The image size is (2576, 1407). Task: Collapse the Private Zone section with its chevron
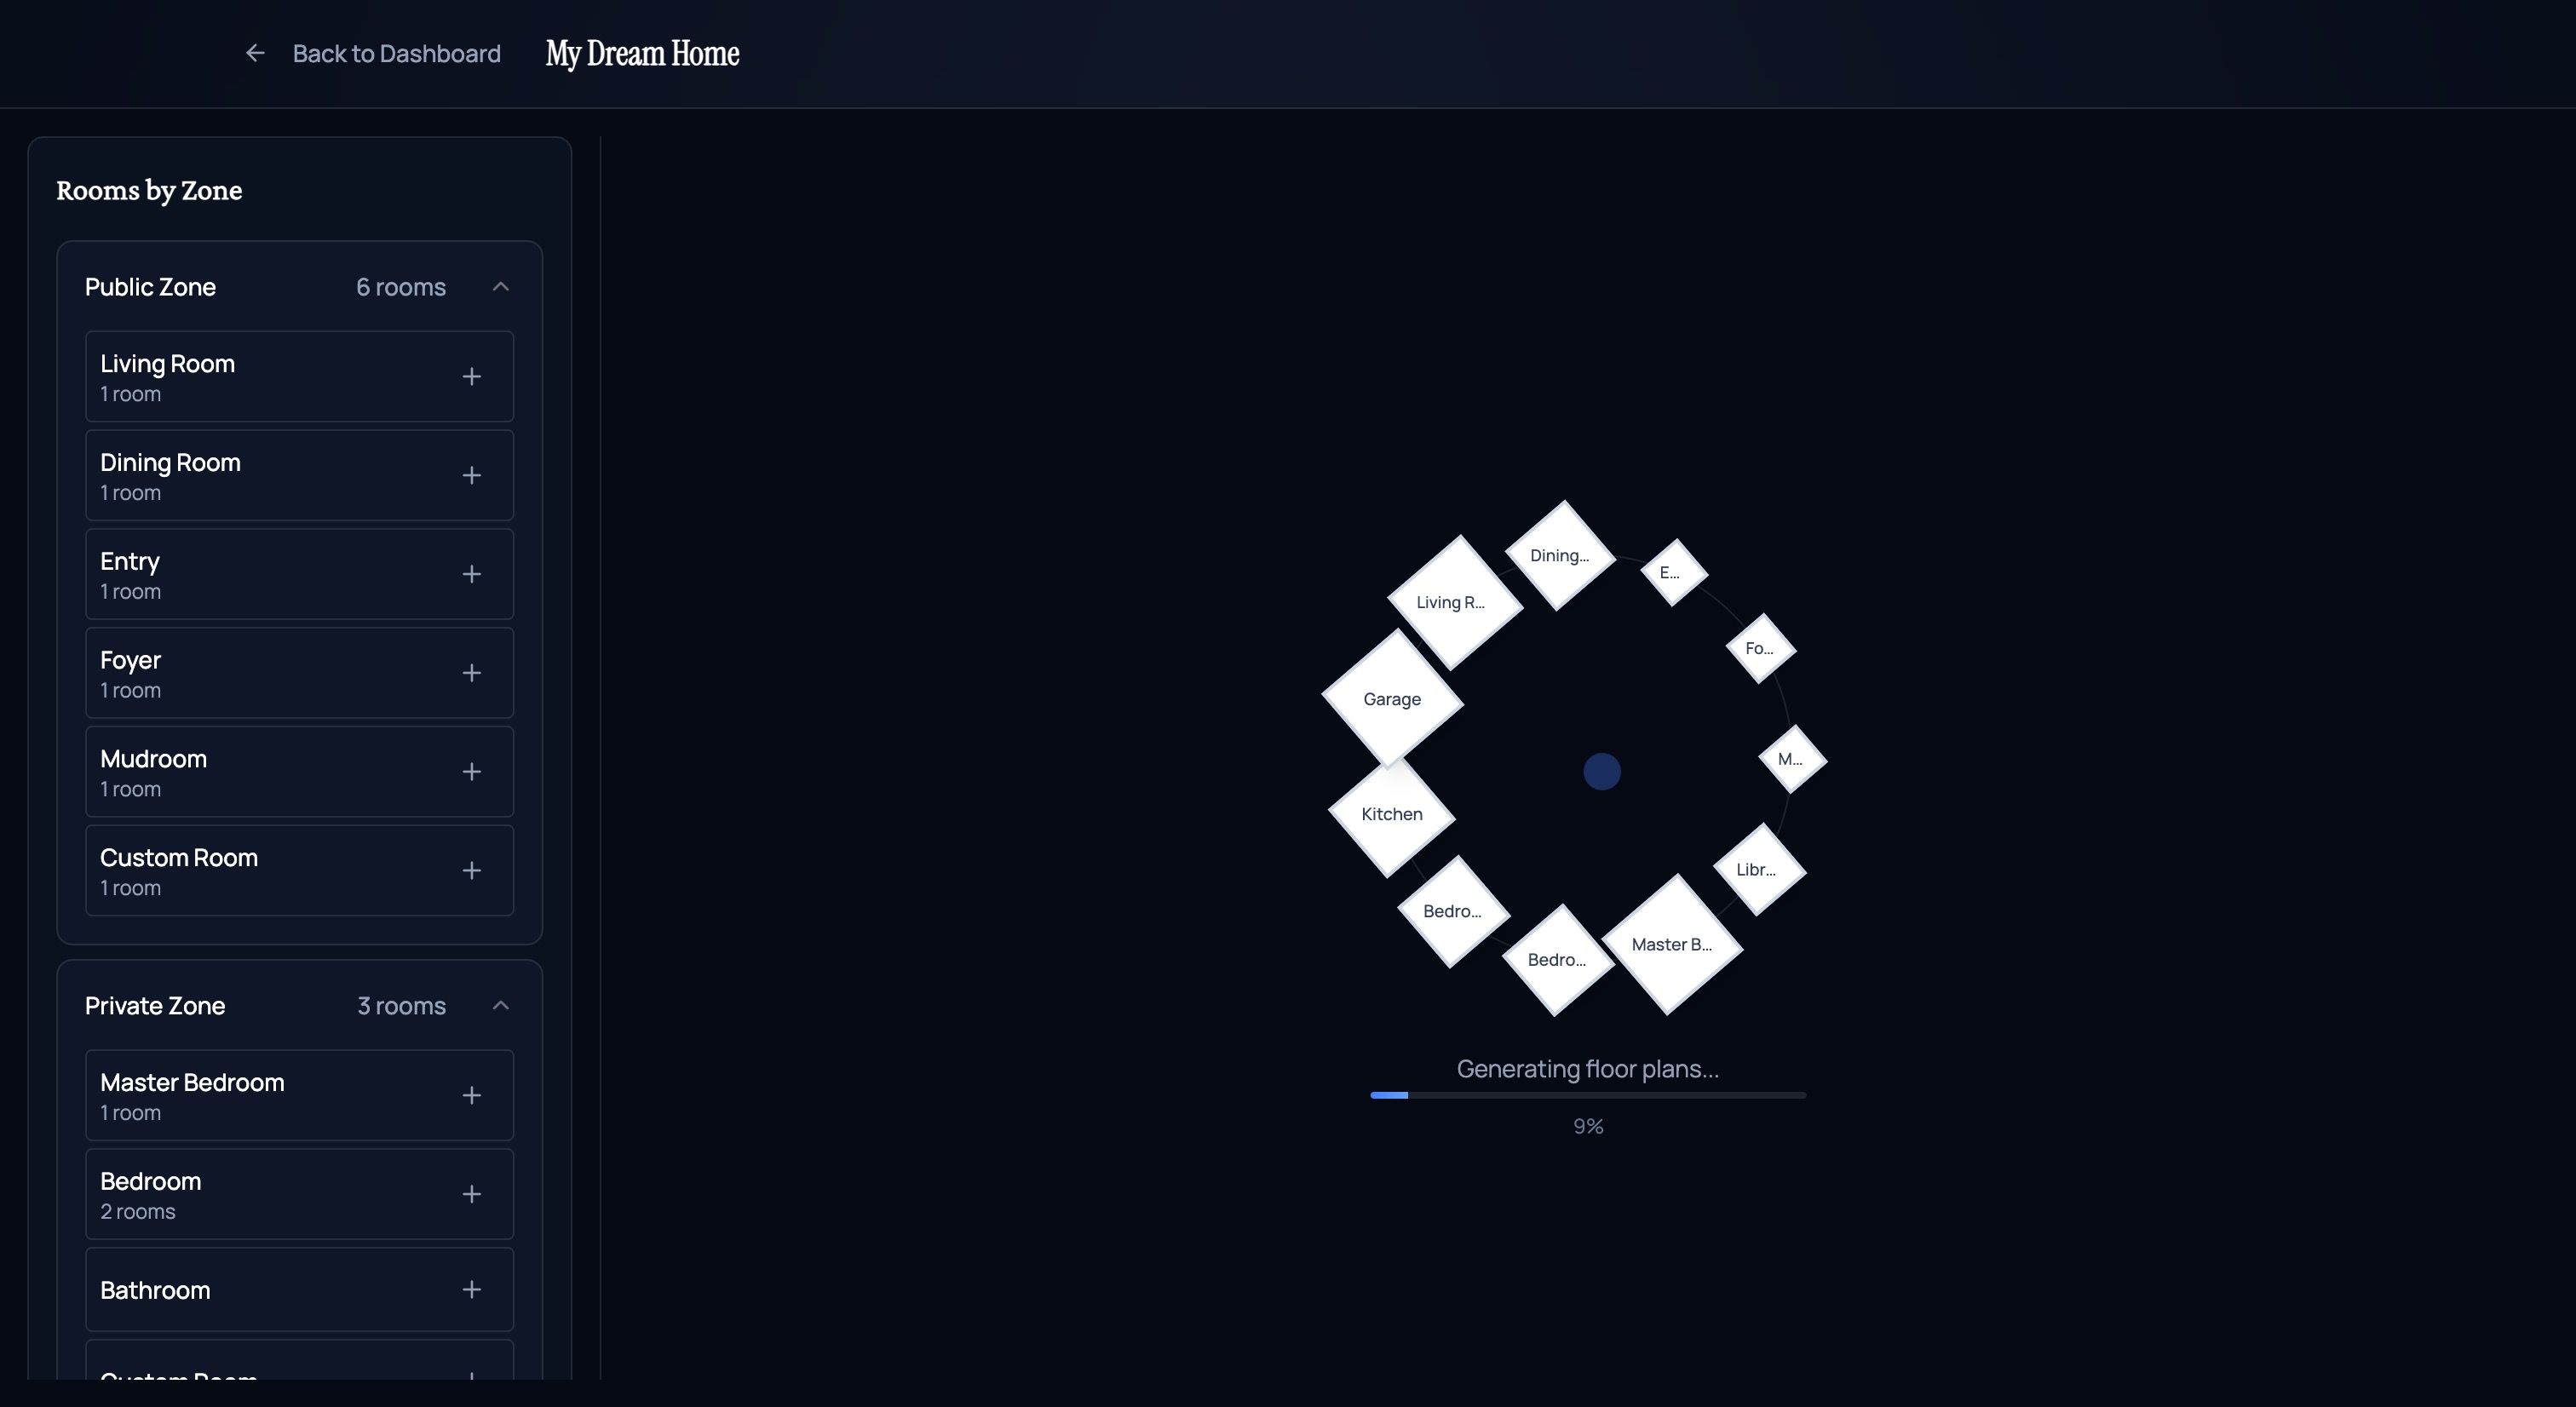(x=500, y=1006)
